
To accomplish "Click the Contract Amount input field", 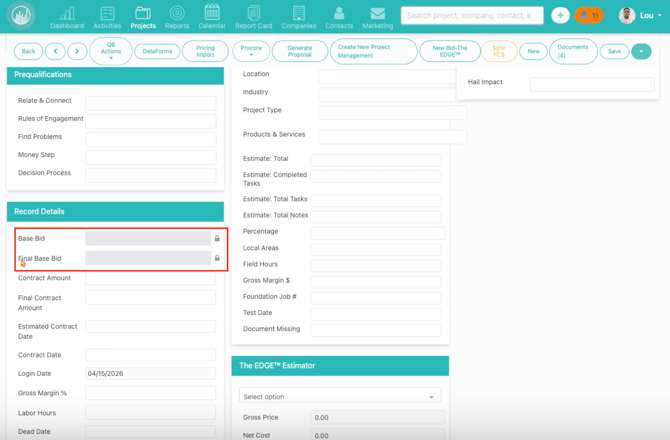I will (x=150, y=278).
